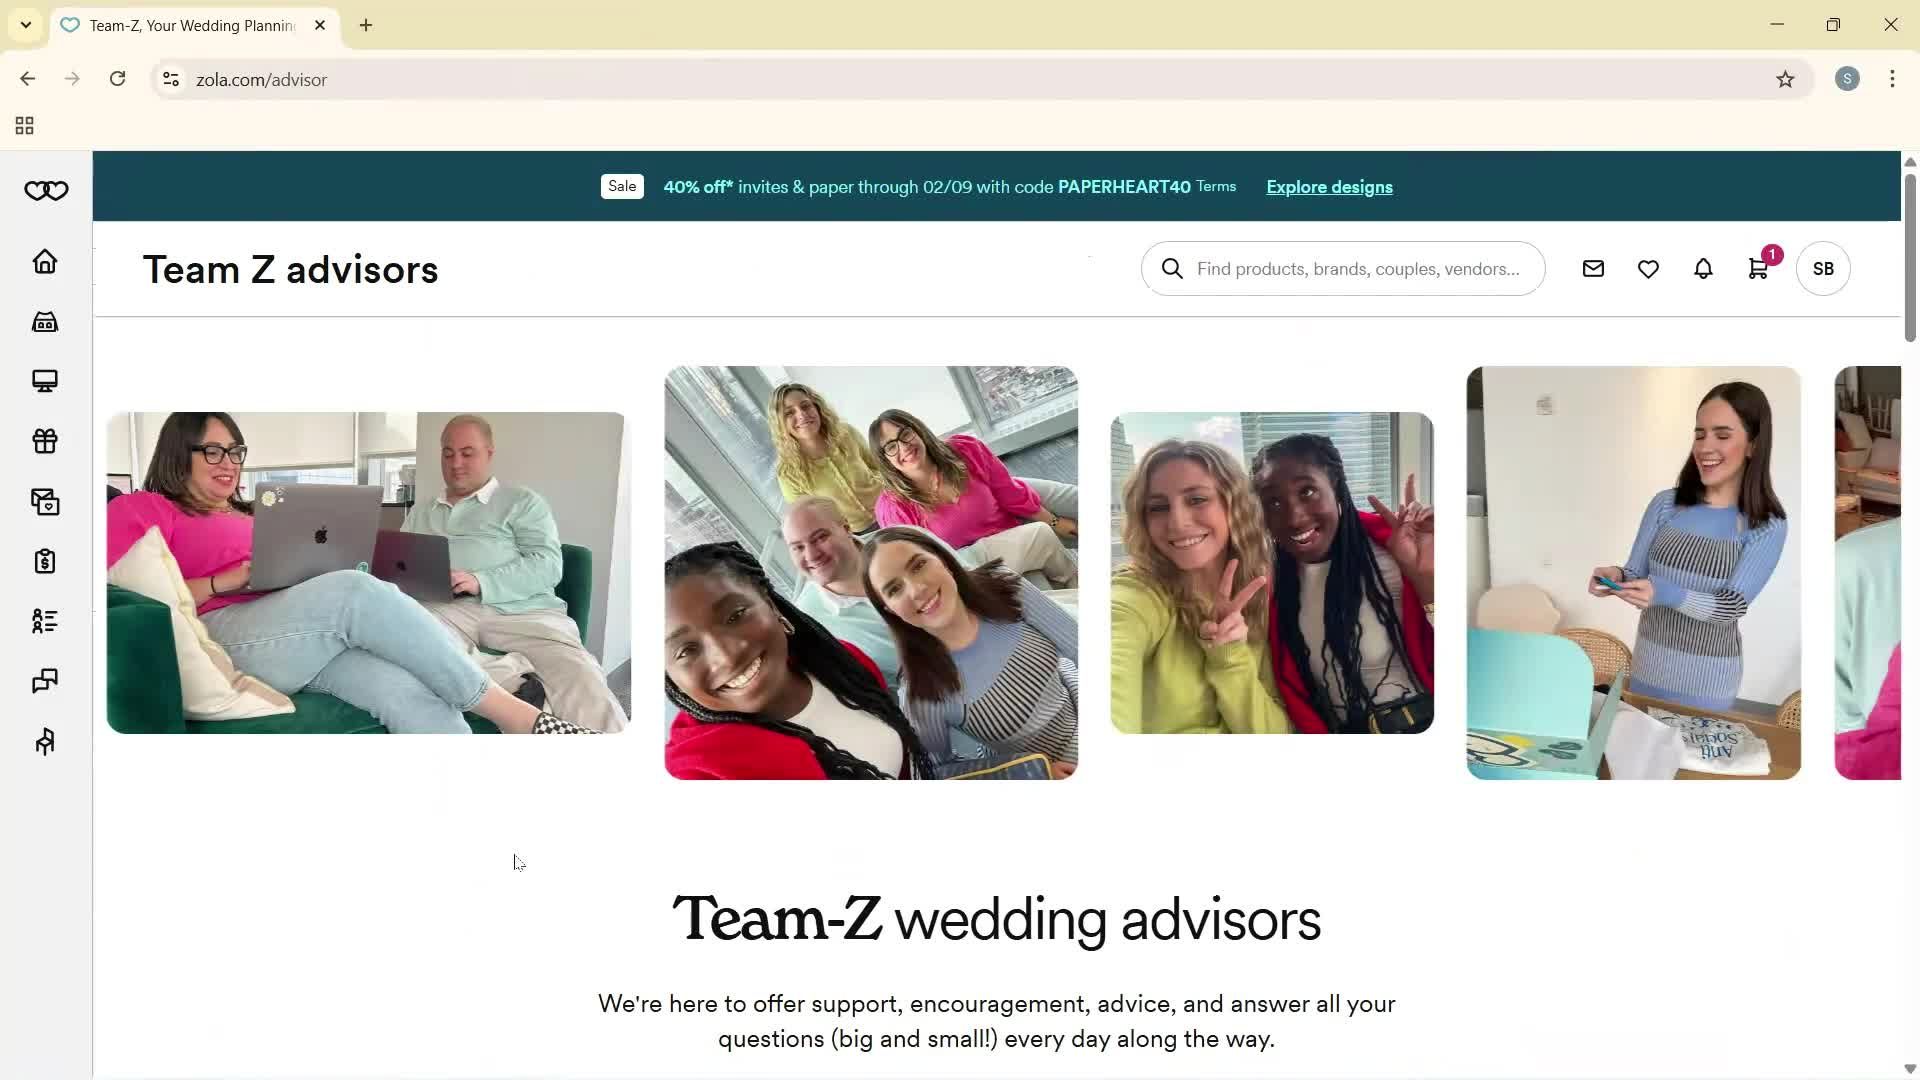Open the notifications bell icon
Screen dimensions: 1920x1080
[x=1703, y=269]
